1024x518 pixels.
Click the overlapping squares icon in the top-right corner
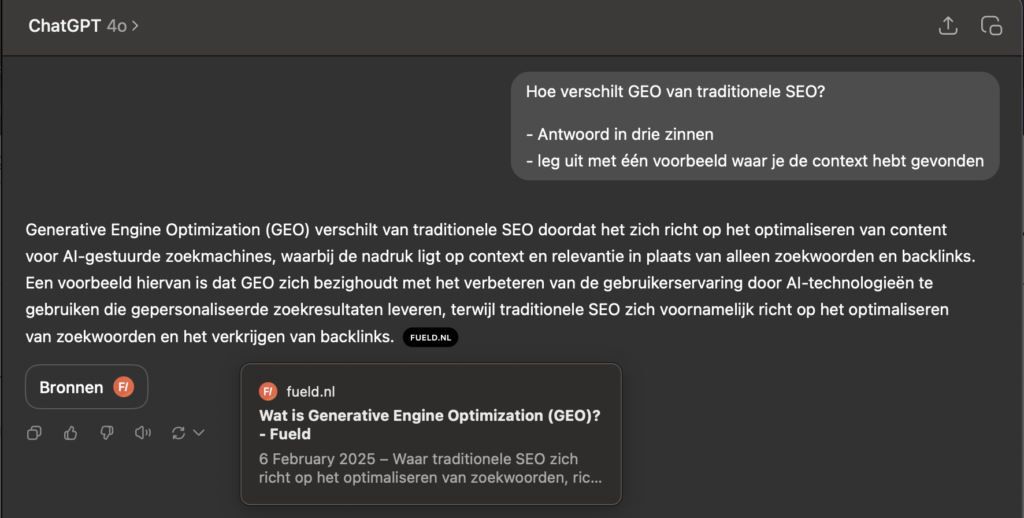[991, 25]
